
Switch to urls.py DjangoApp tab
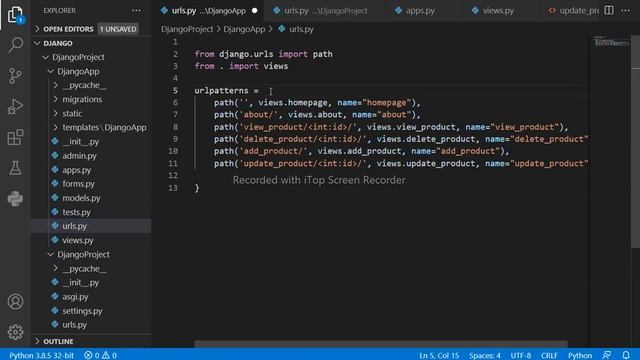click(x=209, y=11)
